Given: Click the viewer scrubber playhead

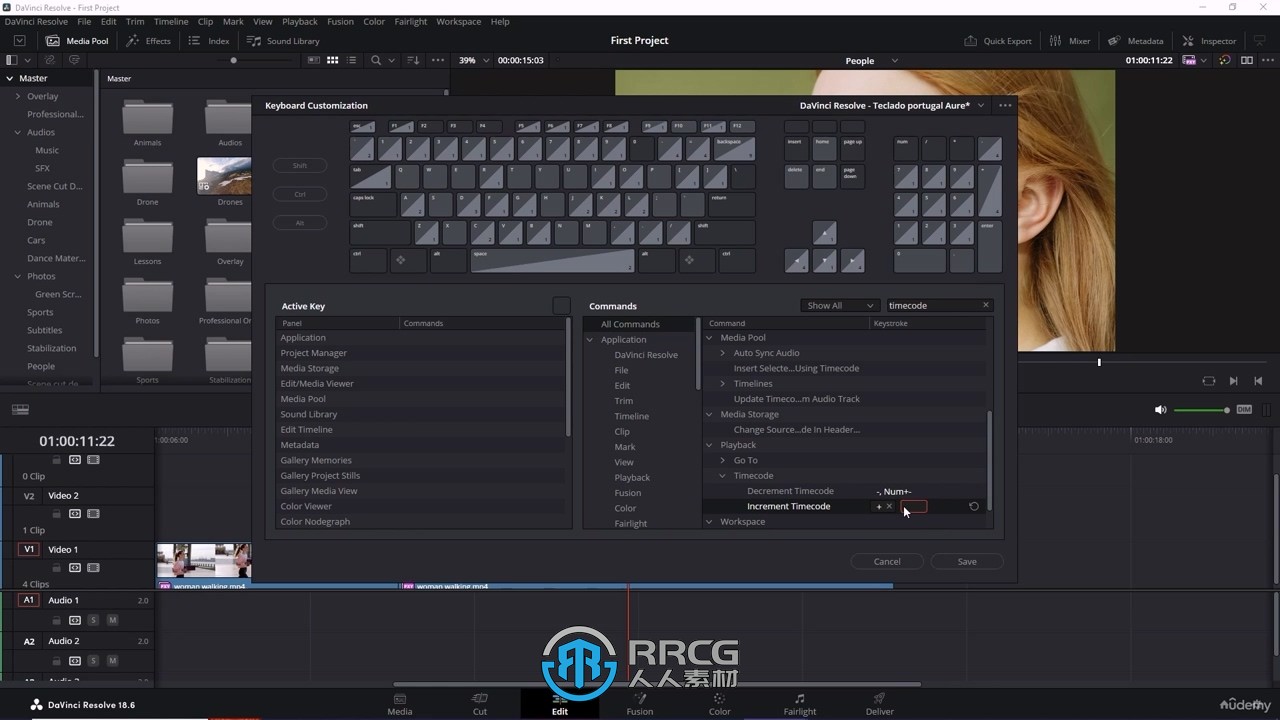Looking at the screenshot, I should 1099,362.
